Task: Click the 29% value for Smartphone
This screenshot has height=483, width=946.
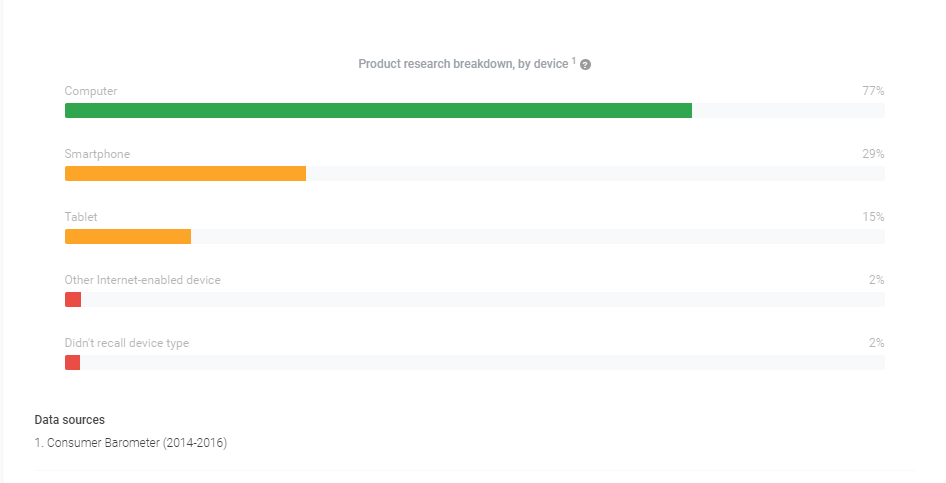Action: 873,154
